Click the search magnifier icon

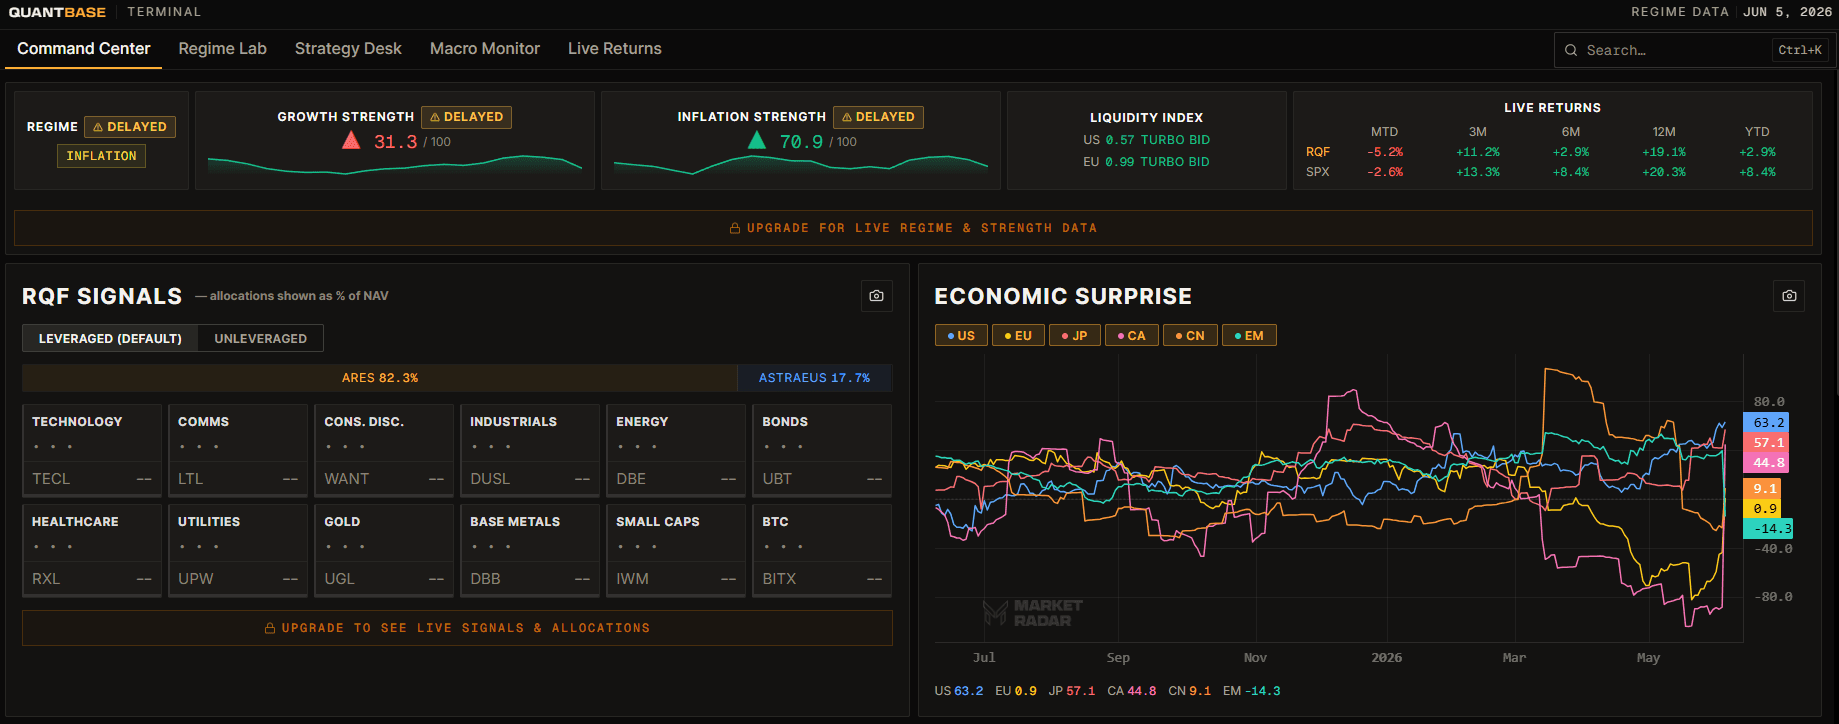1571,50
